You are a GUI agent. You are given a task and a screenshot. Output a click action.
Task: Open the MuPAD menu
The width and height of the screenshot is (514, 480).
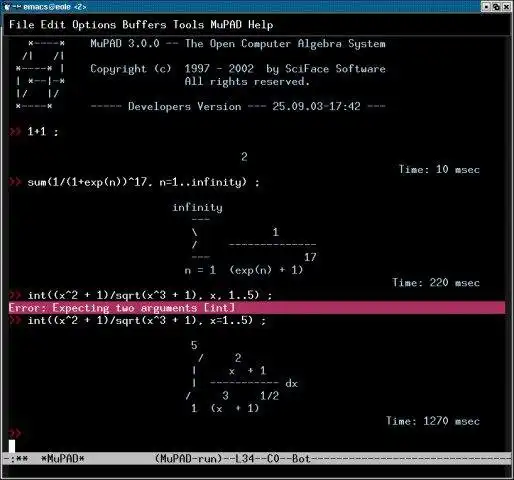point(226,25)
